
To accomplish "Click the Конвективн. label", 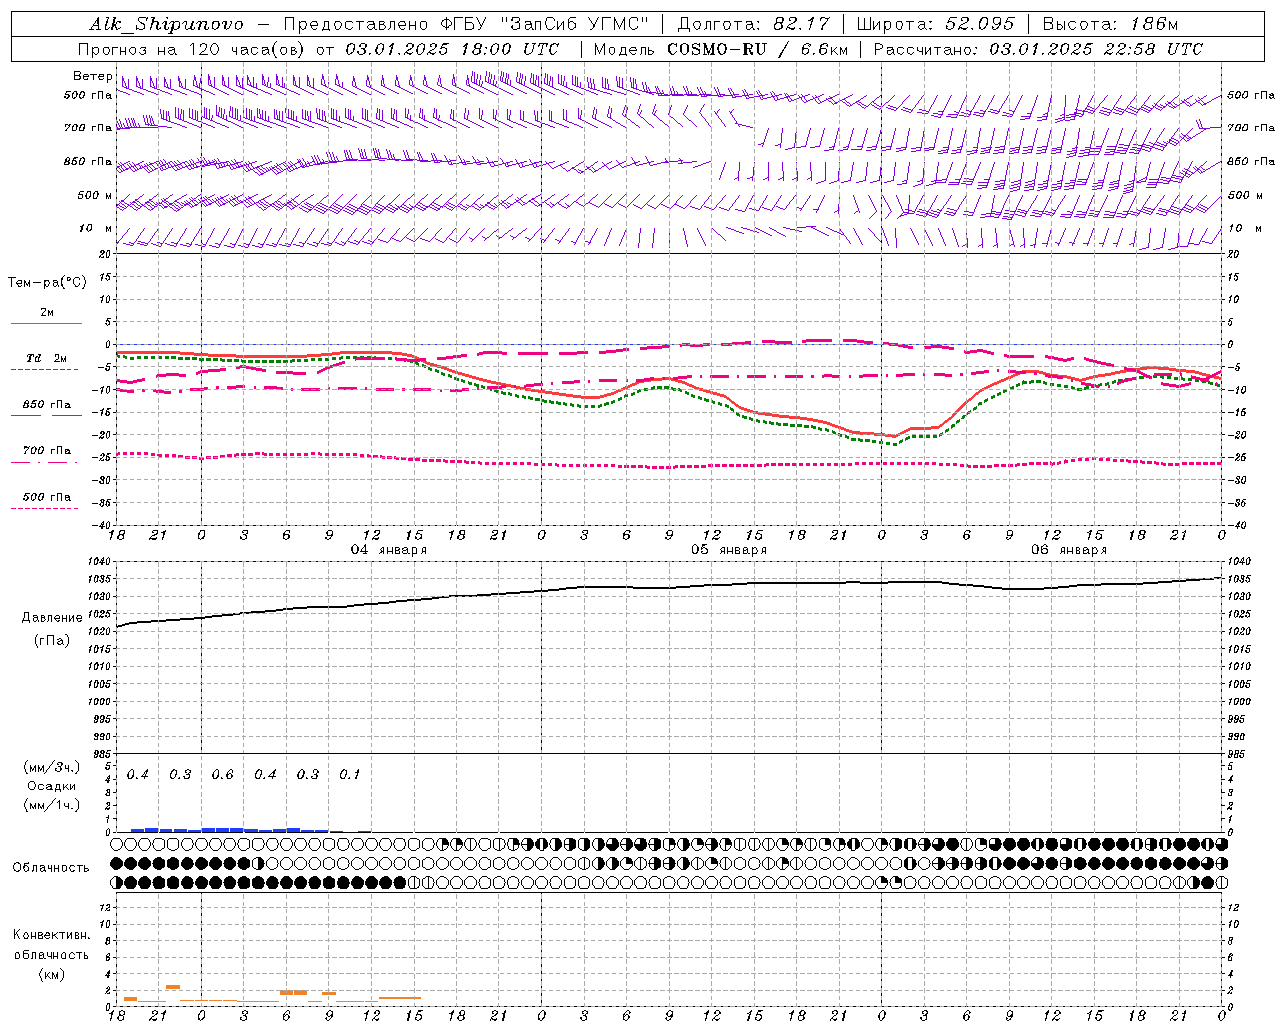I will (51, 935).
